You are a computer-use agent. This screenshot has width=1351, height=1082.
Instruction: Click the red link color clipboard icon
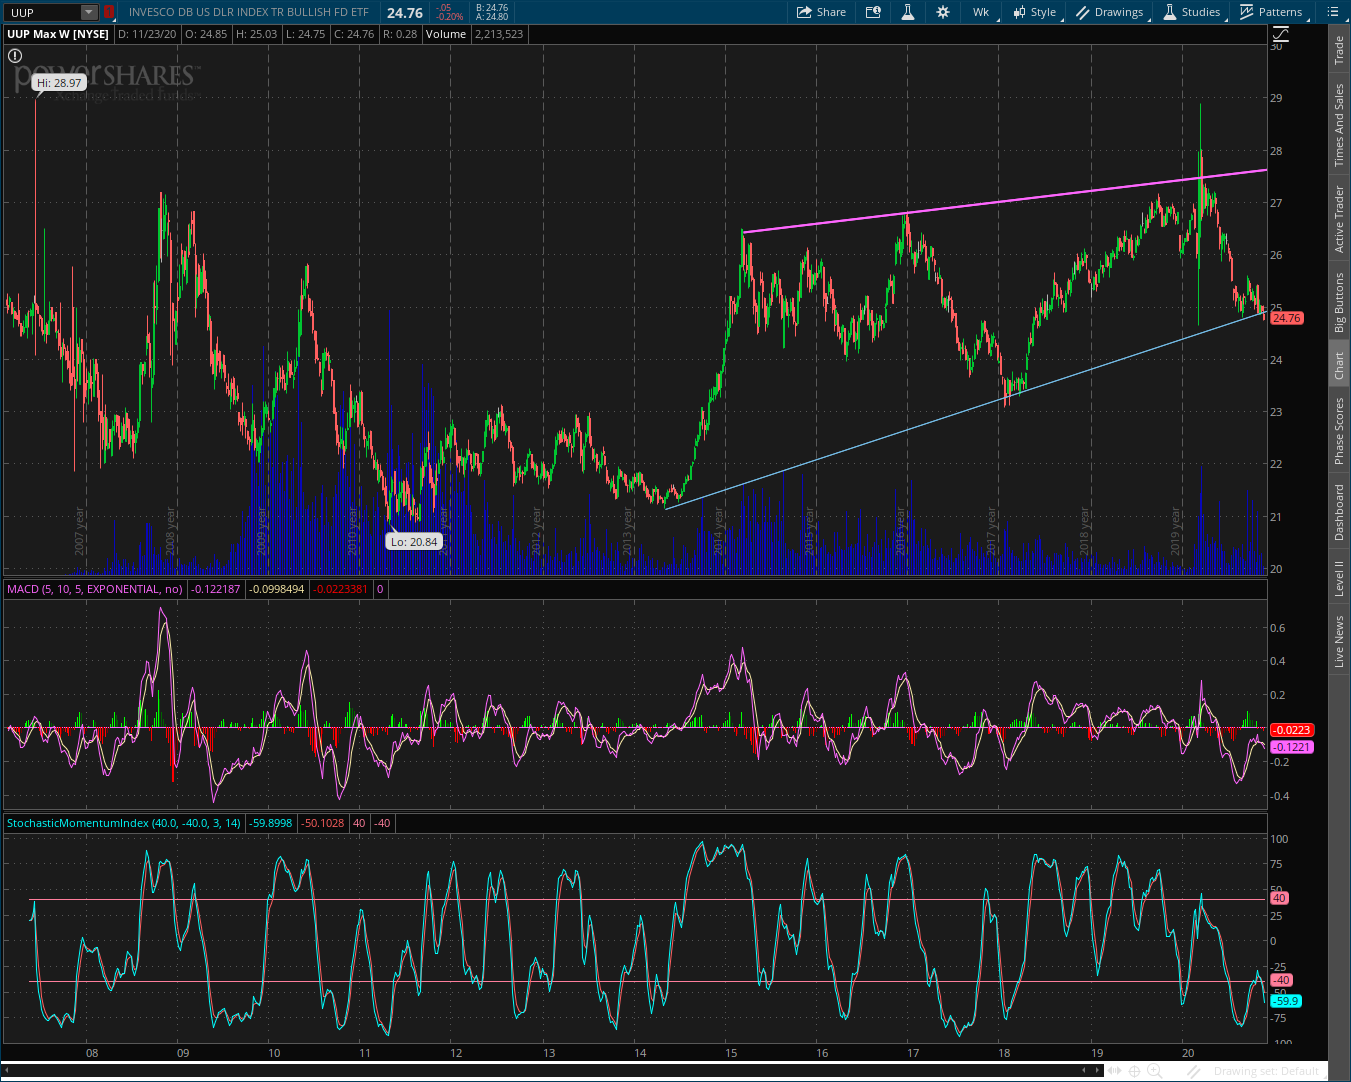[109, 12]
